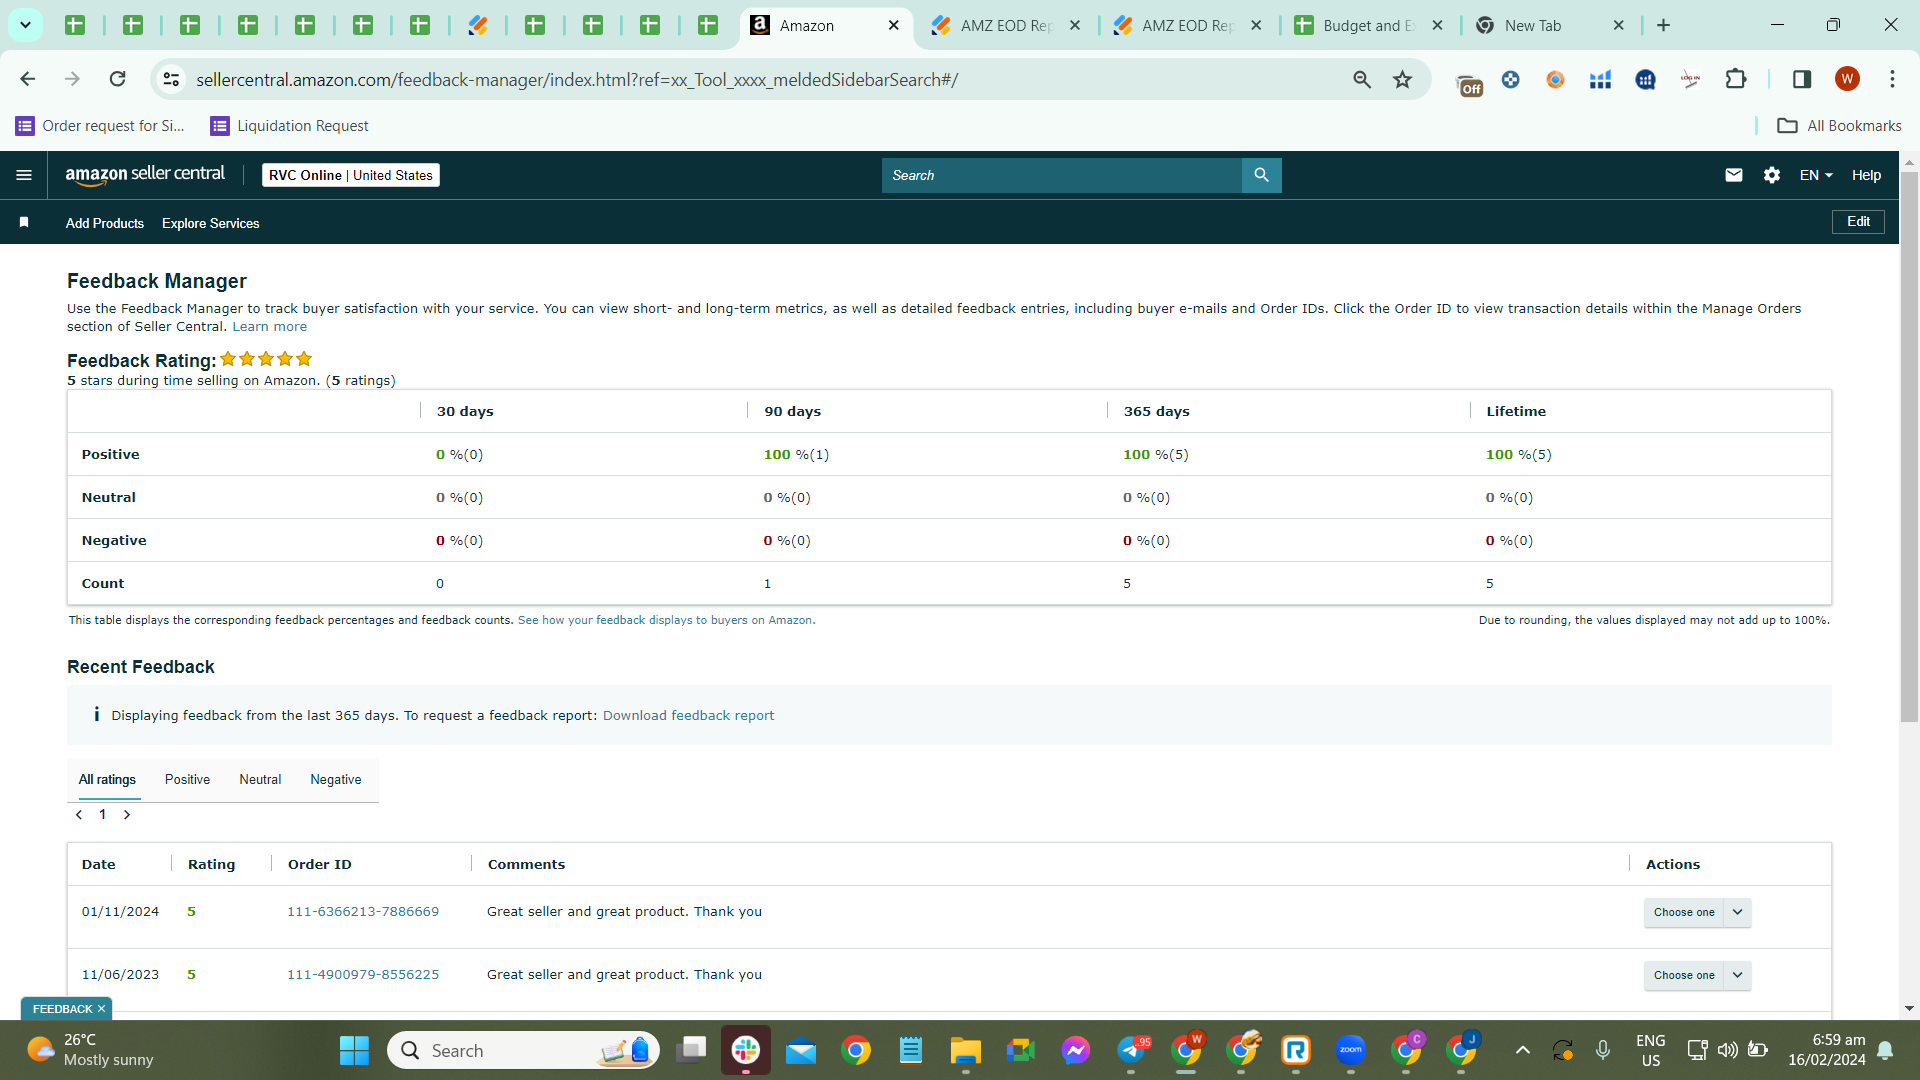The width and height of the screenshot is (1920, 1080).
Task: Switch to the Positive feedback tab
Action: 187,780
